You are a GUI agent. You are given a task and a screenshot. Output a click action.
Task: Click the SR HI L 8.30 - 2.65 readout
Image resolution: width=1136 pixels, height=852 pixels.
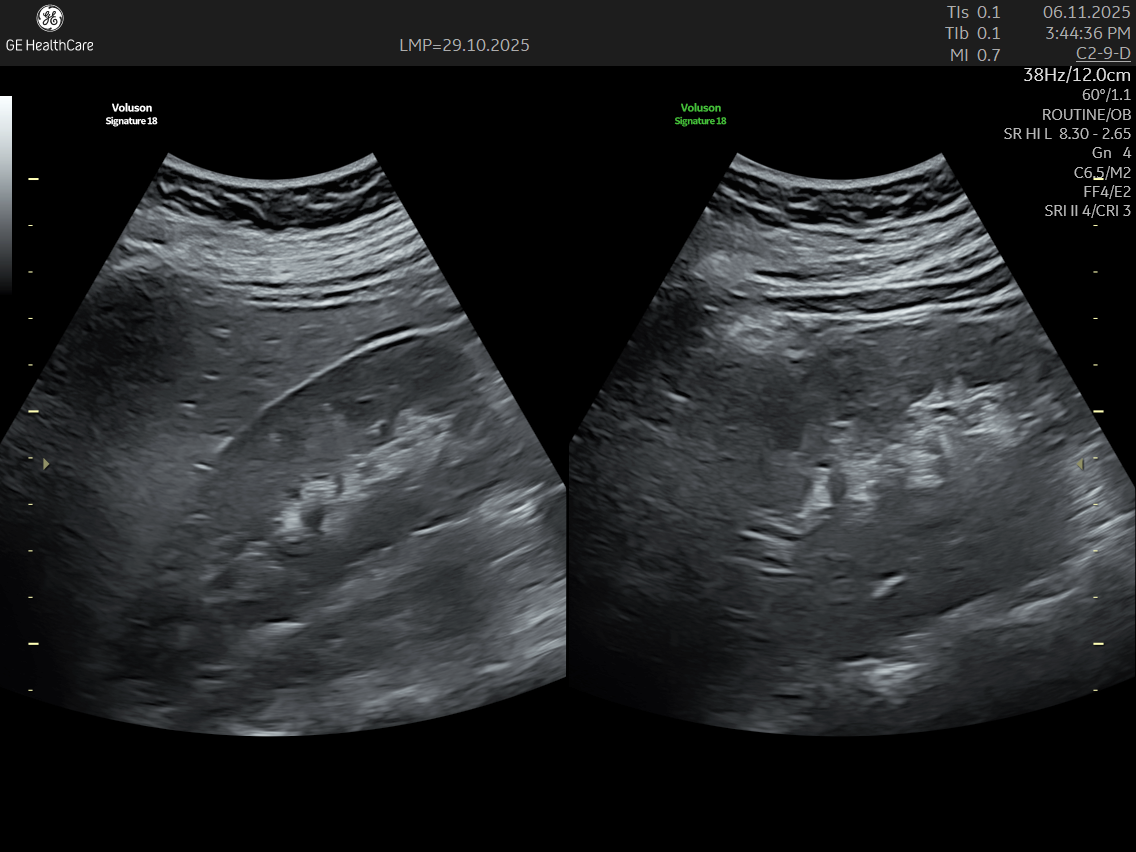click(x=1067, y=133)
